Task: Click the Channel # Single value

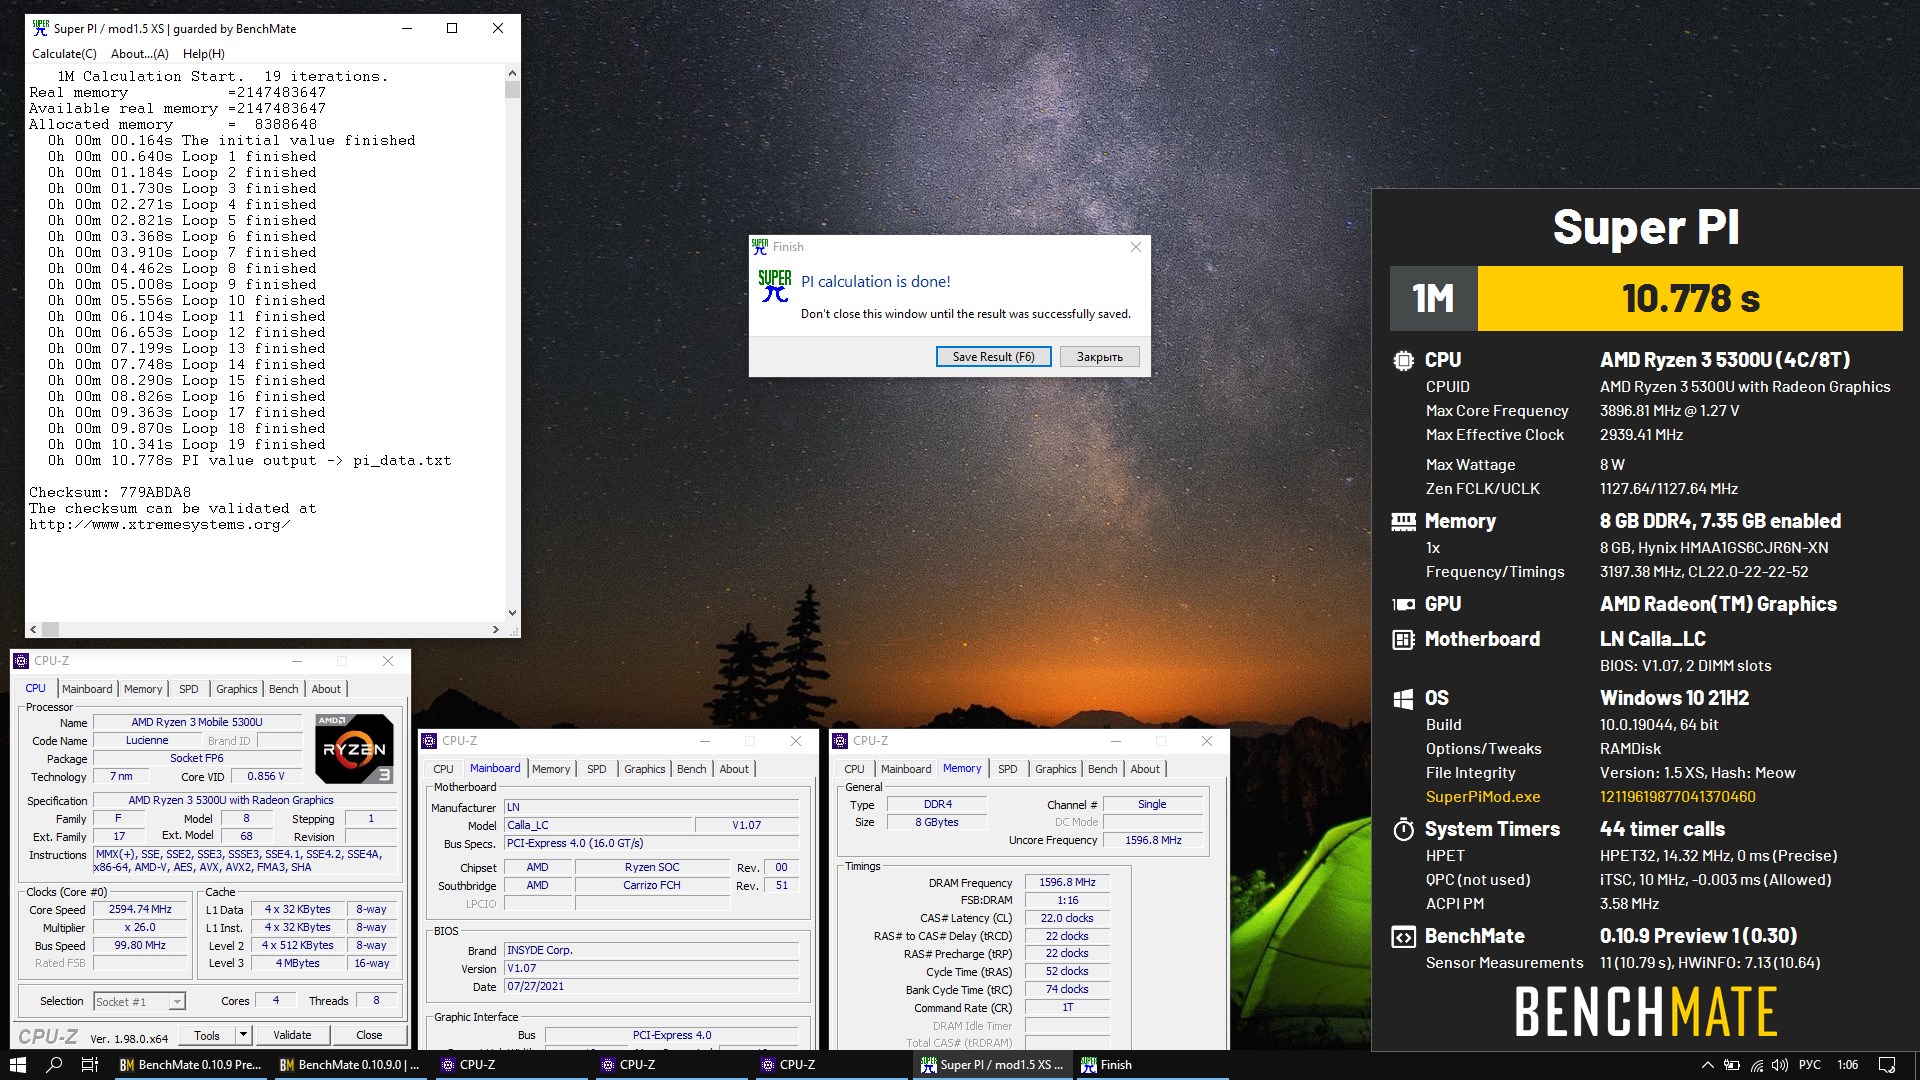Action: click(x=1152, y=805)
